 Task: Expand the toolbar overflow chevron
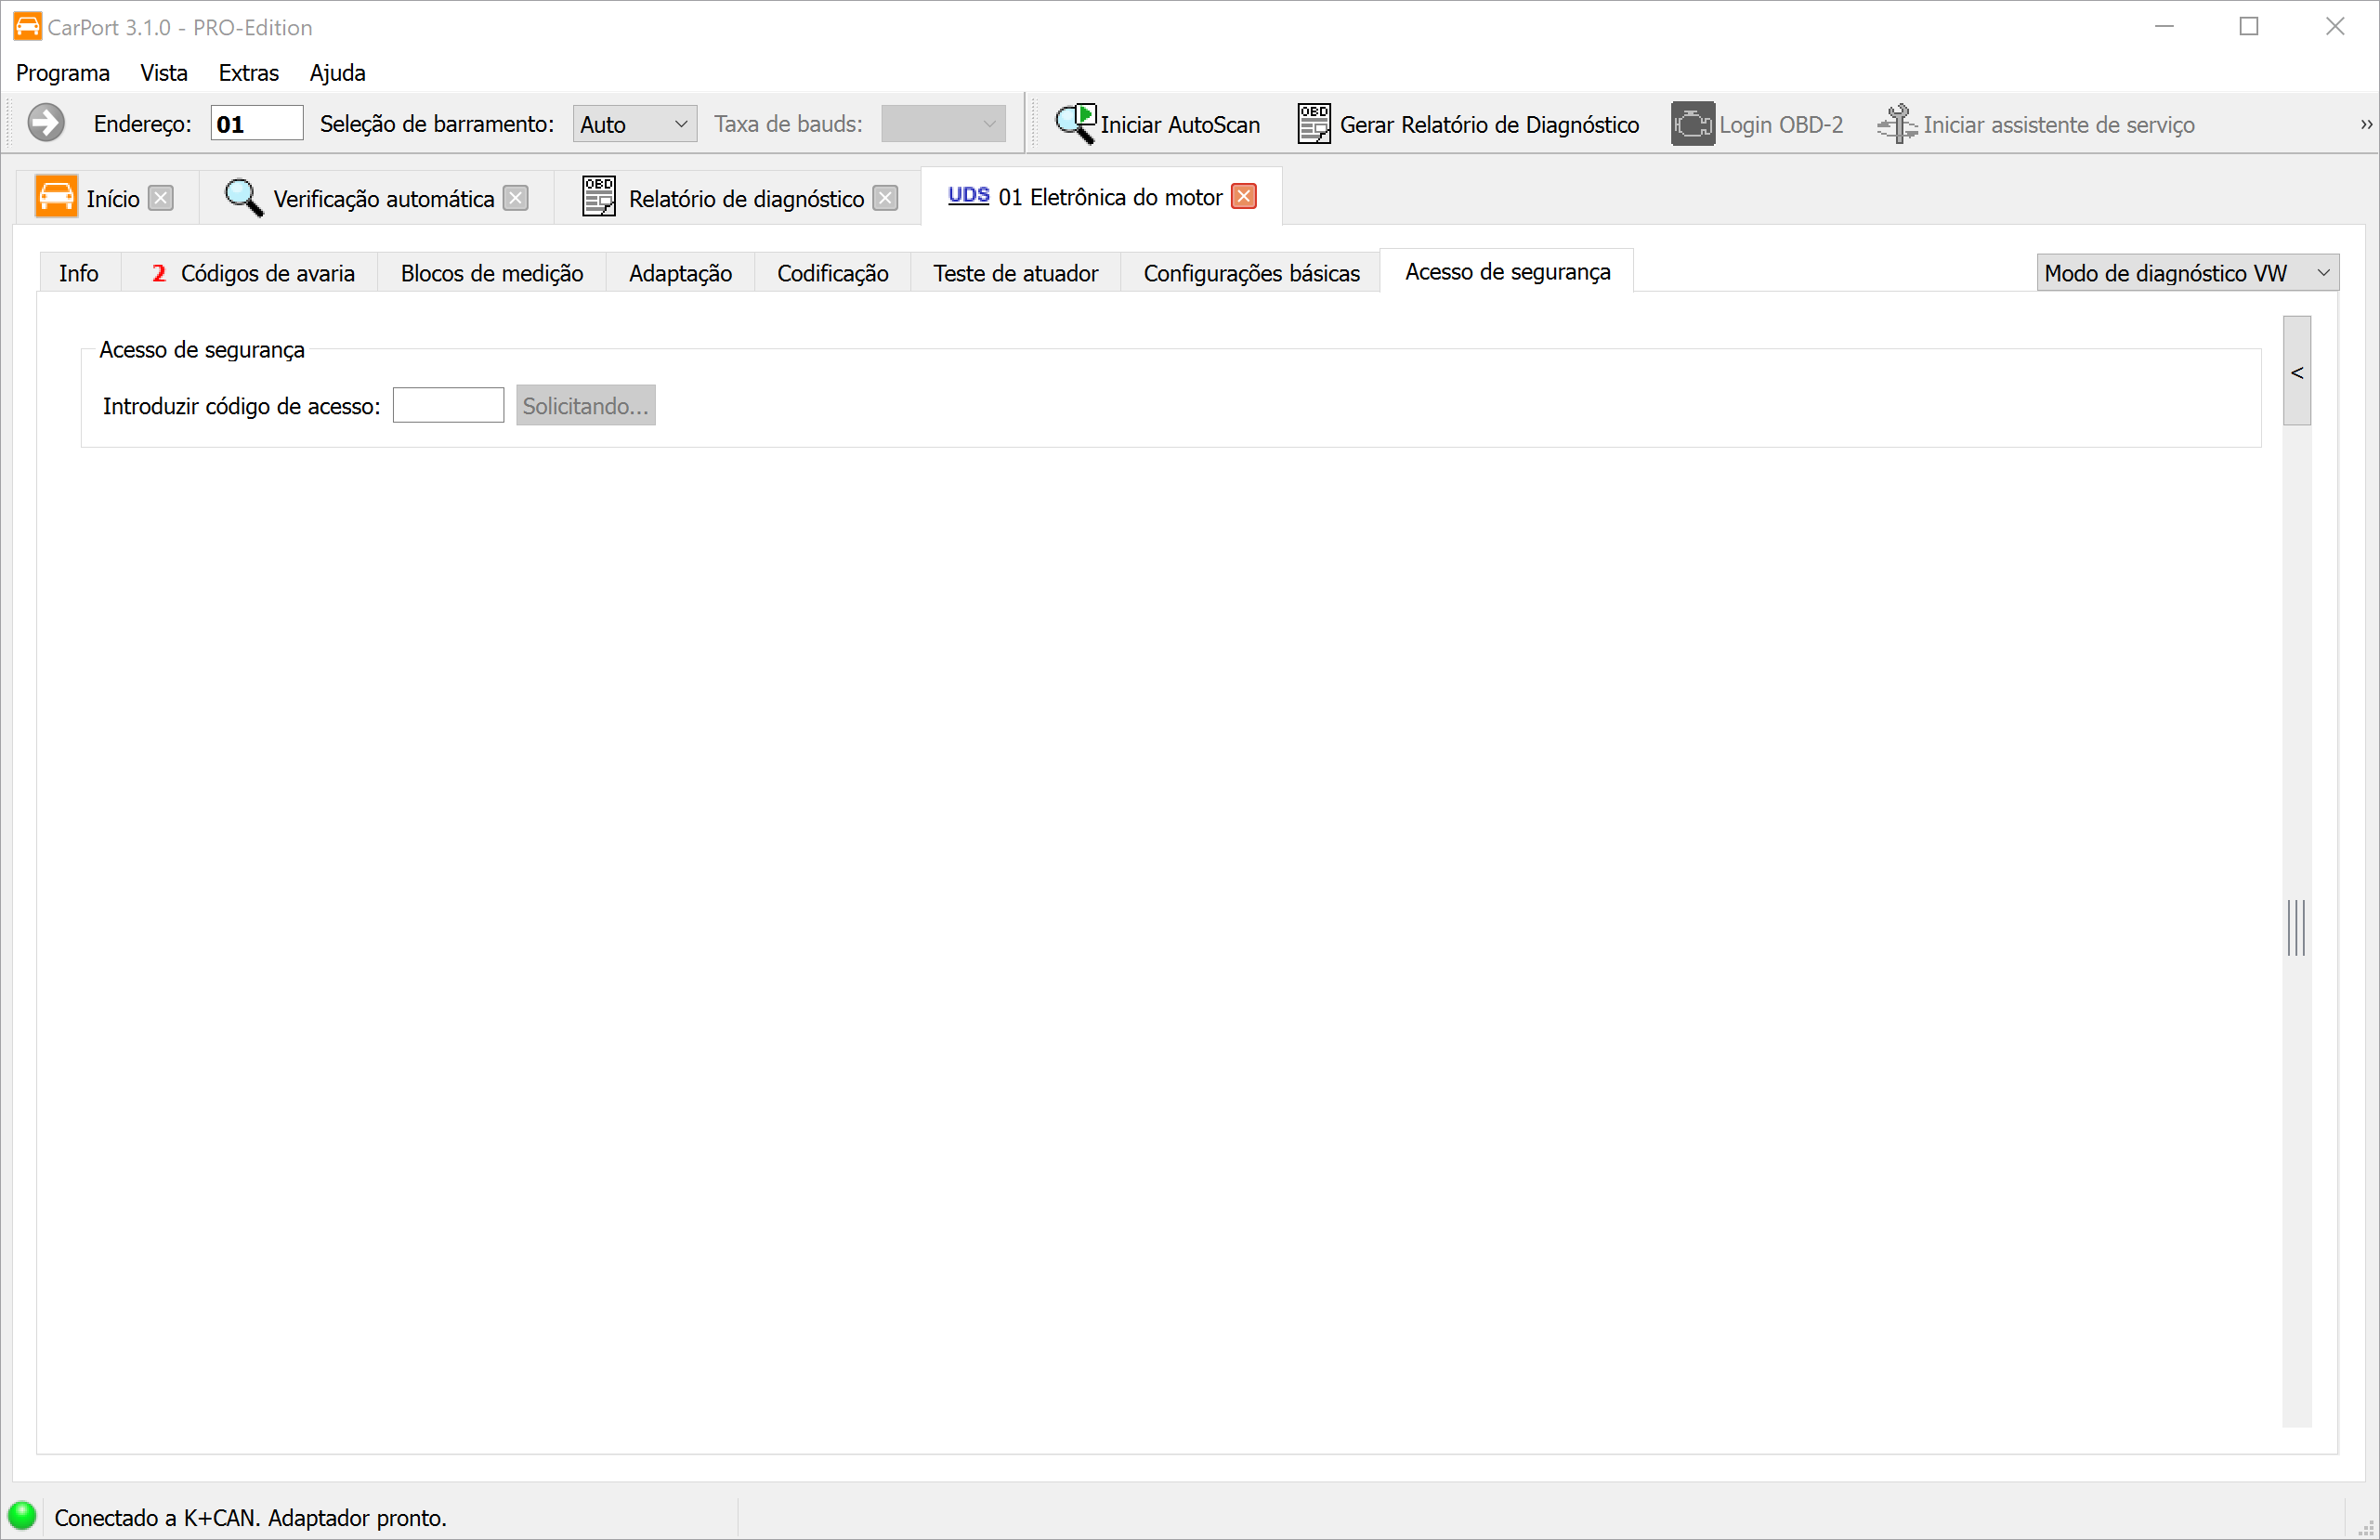point(2365,124)
